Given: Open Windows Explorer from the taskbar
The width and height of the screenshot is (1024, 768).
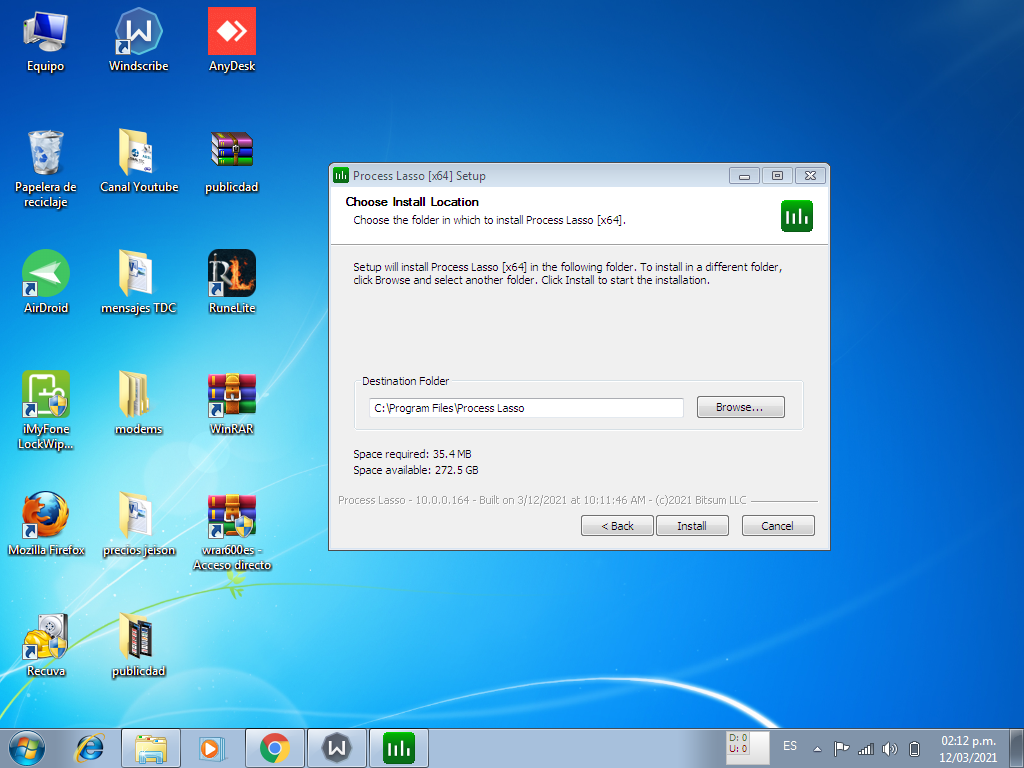Looking at the screenshot, I should (151, 748).
